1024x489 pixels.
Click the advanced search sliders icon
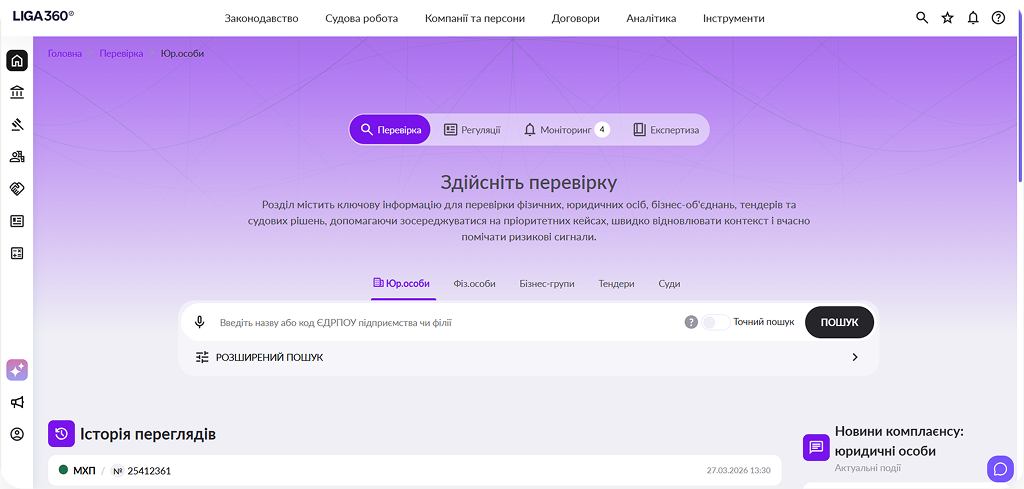[202, 357]
